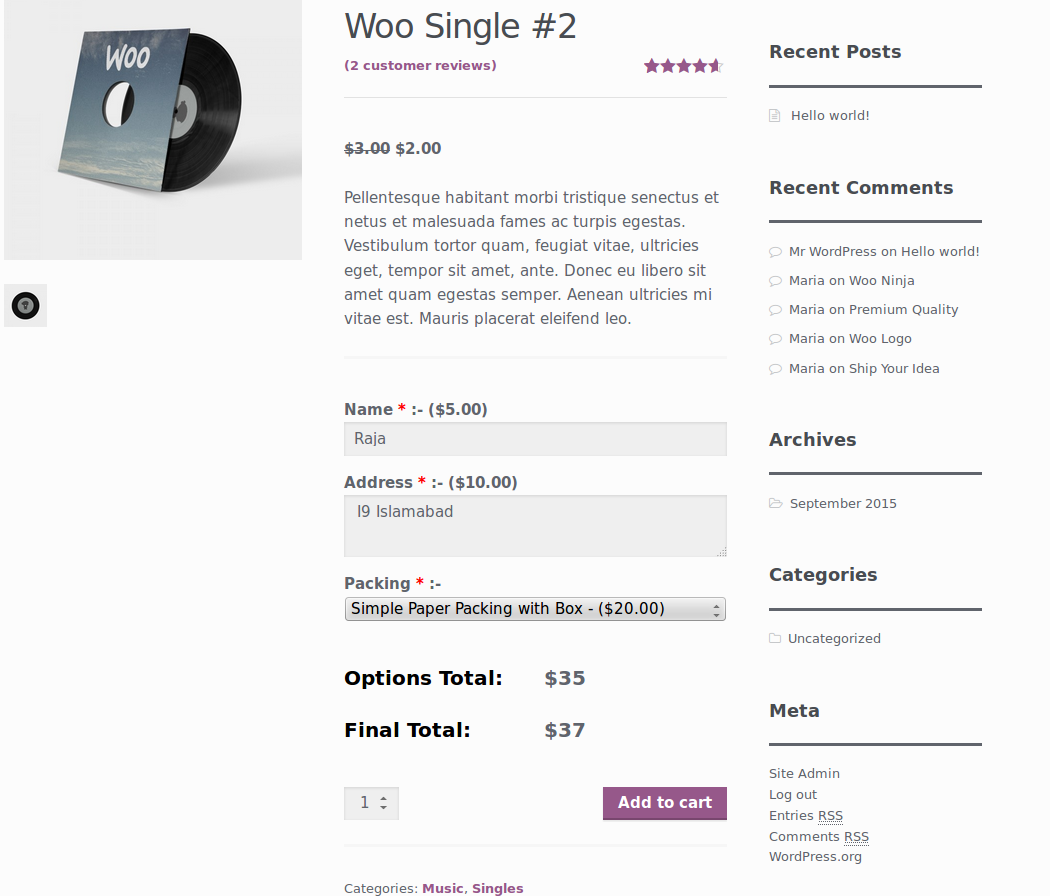This screenshot has width=1050, height=896.
Task: Click the Add to cart button
Action: (x=664, y=803)
